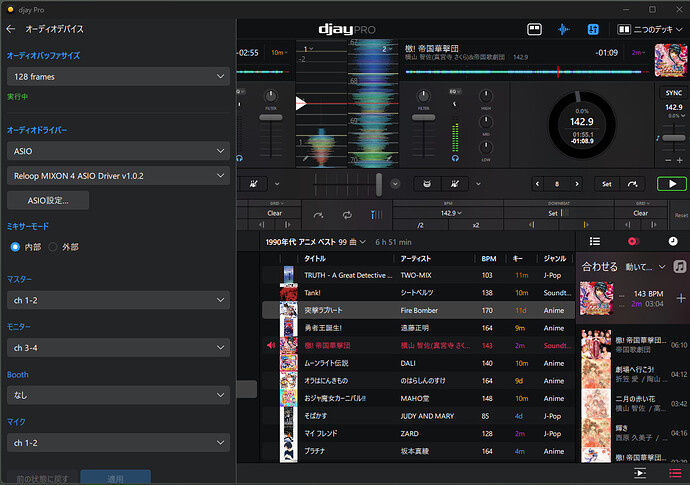The image size is (690, 485).
Task: Toggle deck 2 headphone cue
Action: coord(455,158)
